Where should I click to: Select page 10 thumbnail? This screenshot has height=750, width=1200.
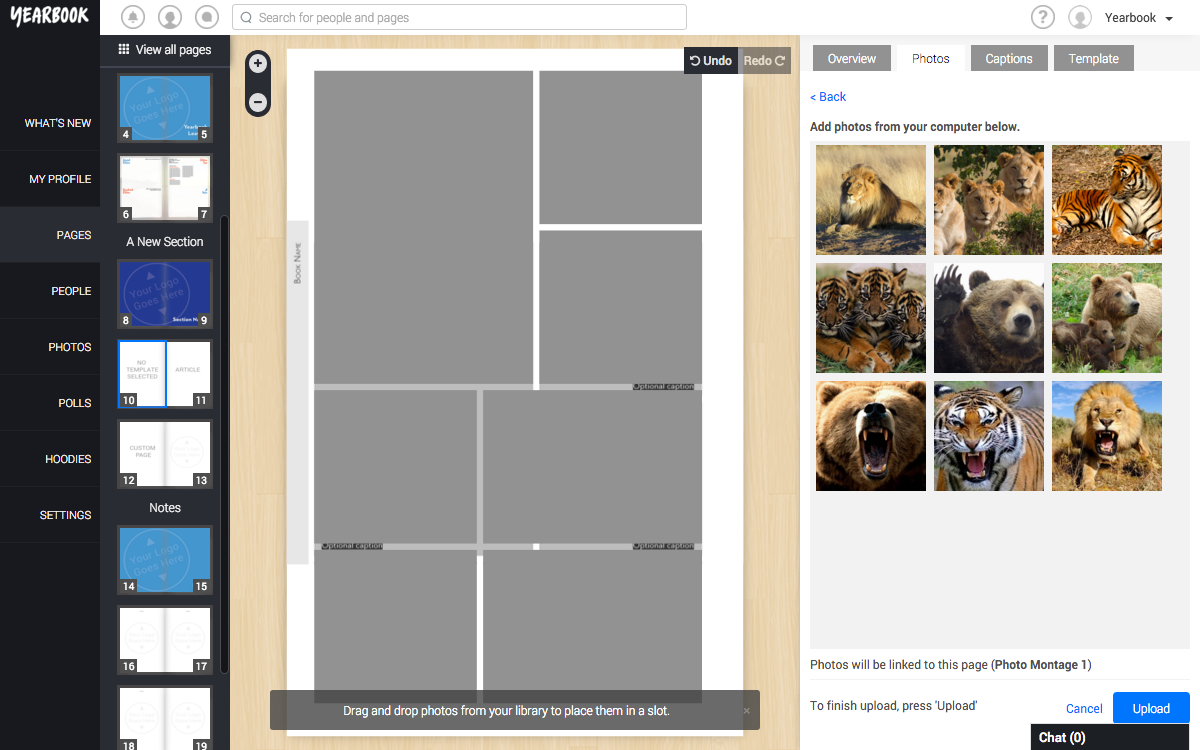142,373
